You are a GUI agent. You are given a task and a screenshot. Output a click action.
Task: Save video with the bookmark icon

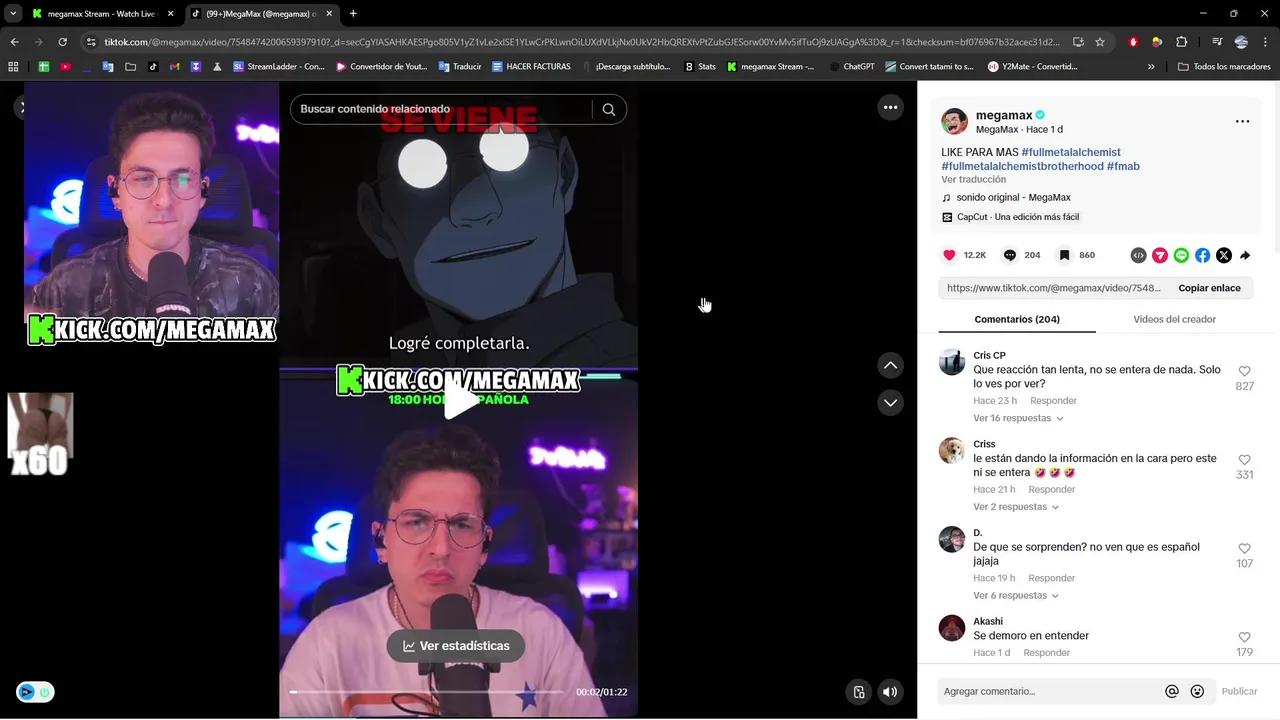click(1064, 255)
